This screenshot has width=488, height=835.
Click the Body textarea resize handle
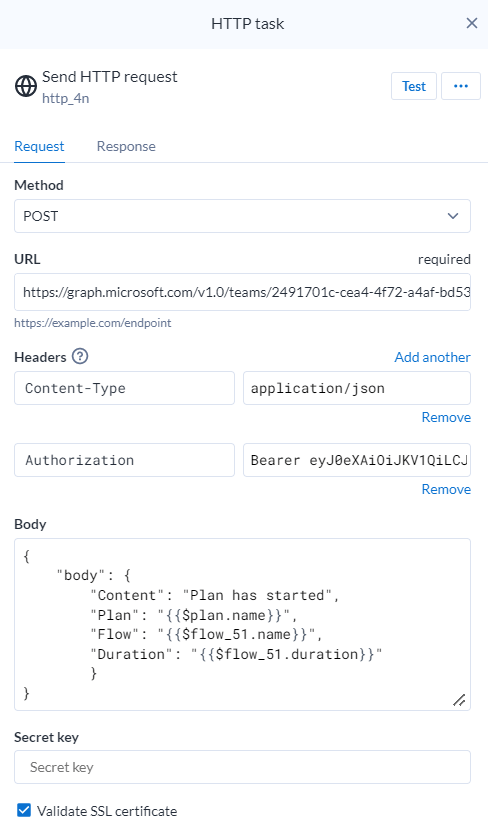tap(459, 700)
